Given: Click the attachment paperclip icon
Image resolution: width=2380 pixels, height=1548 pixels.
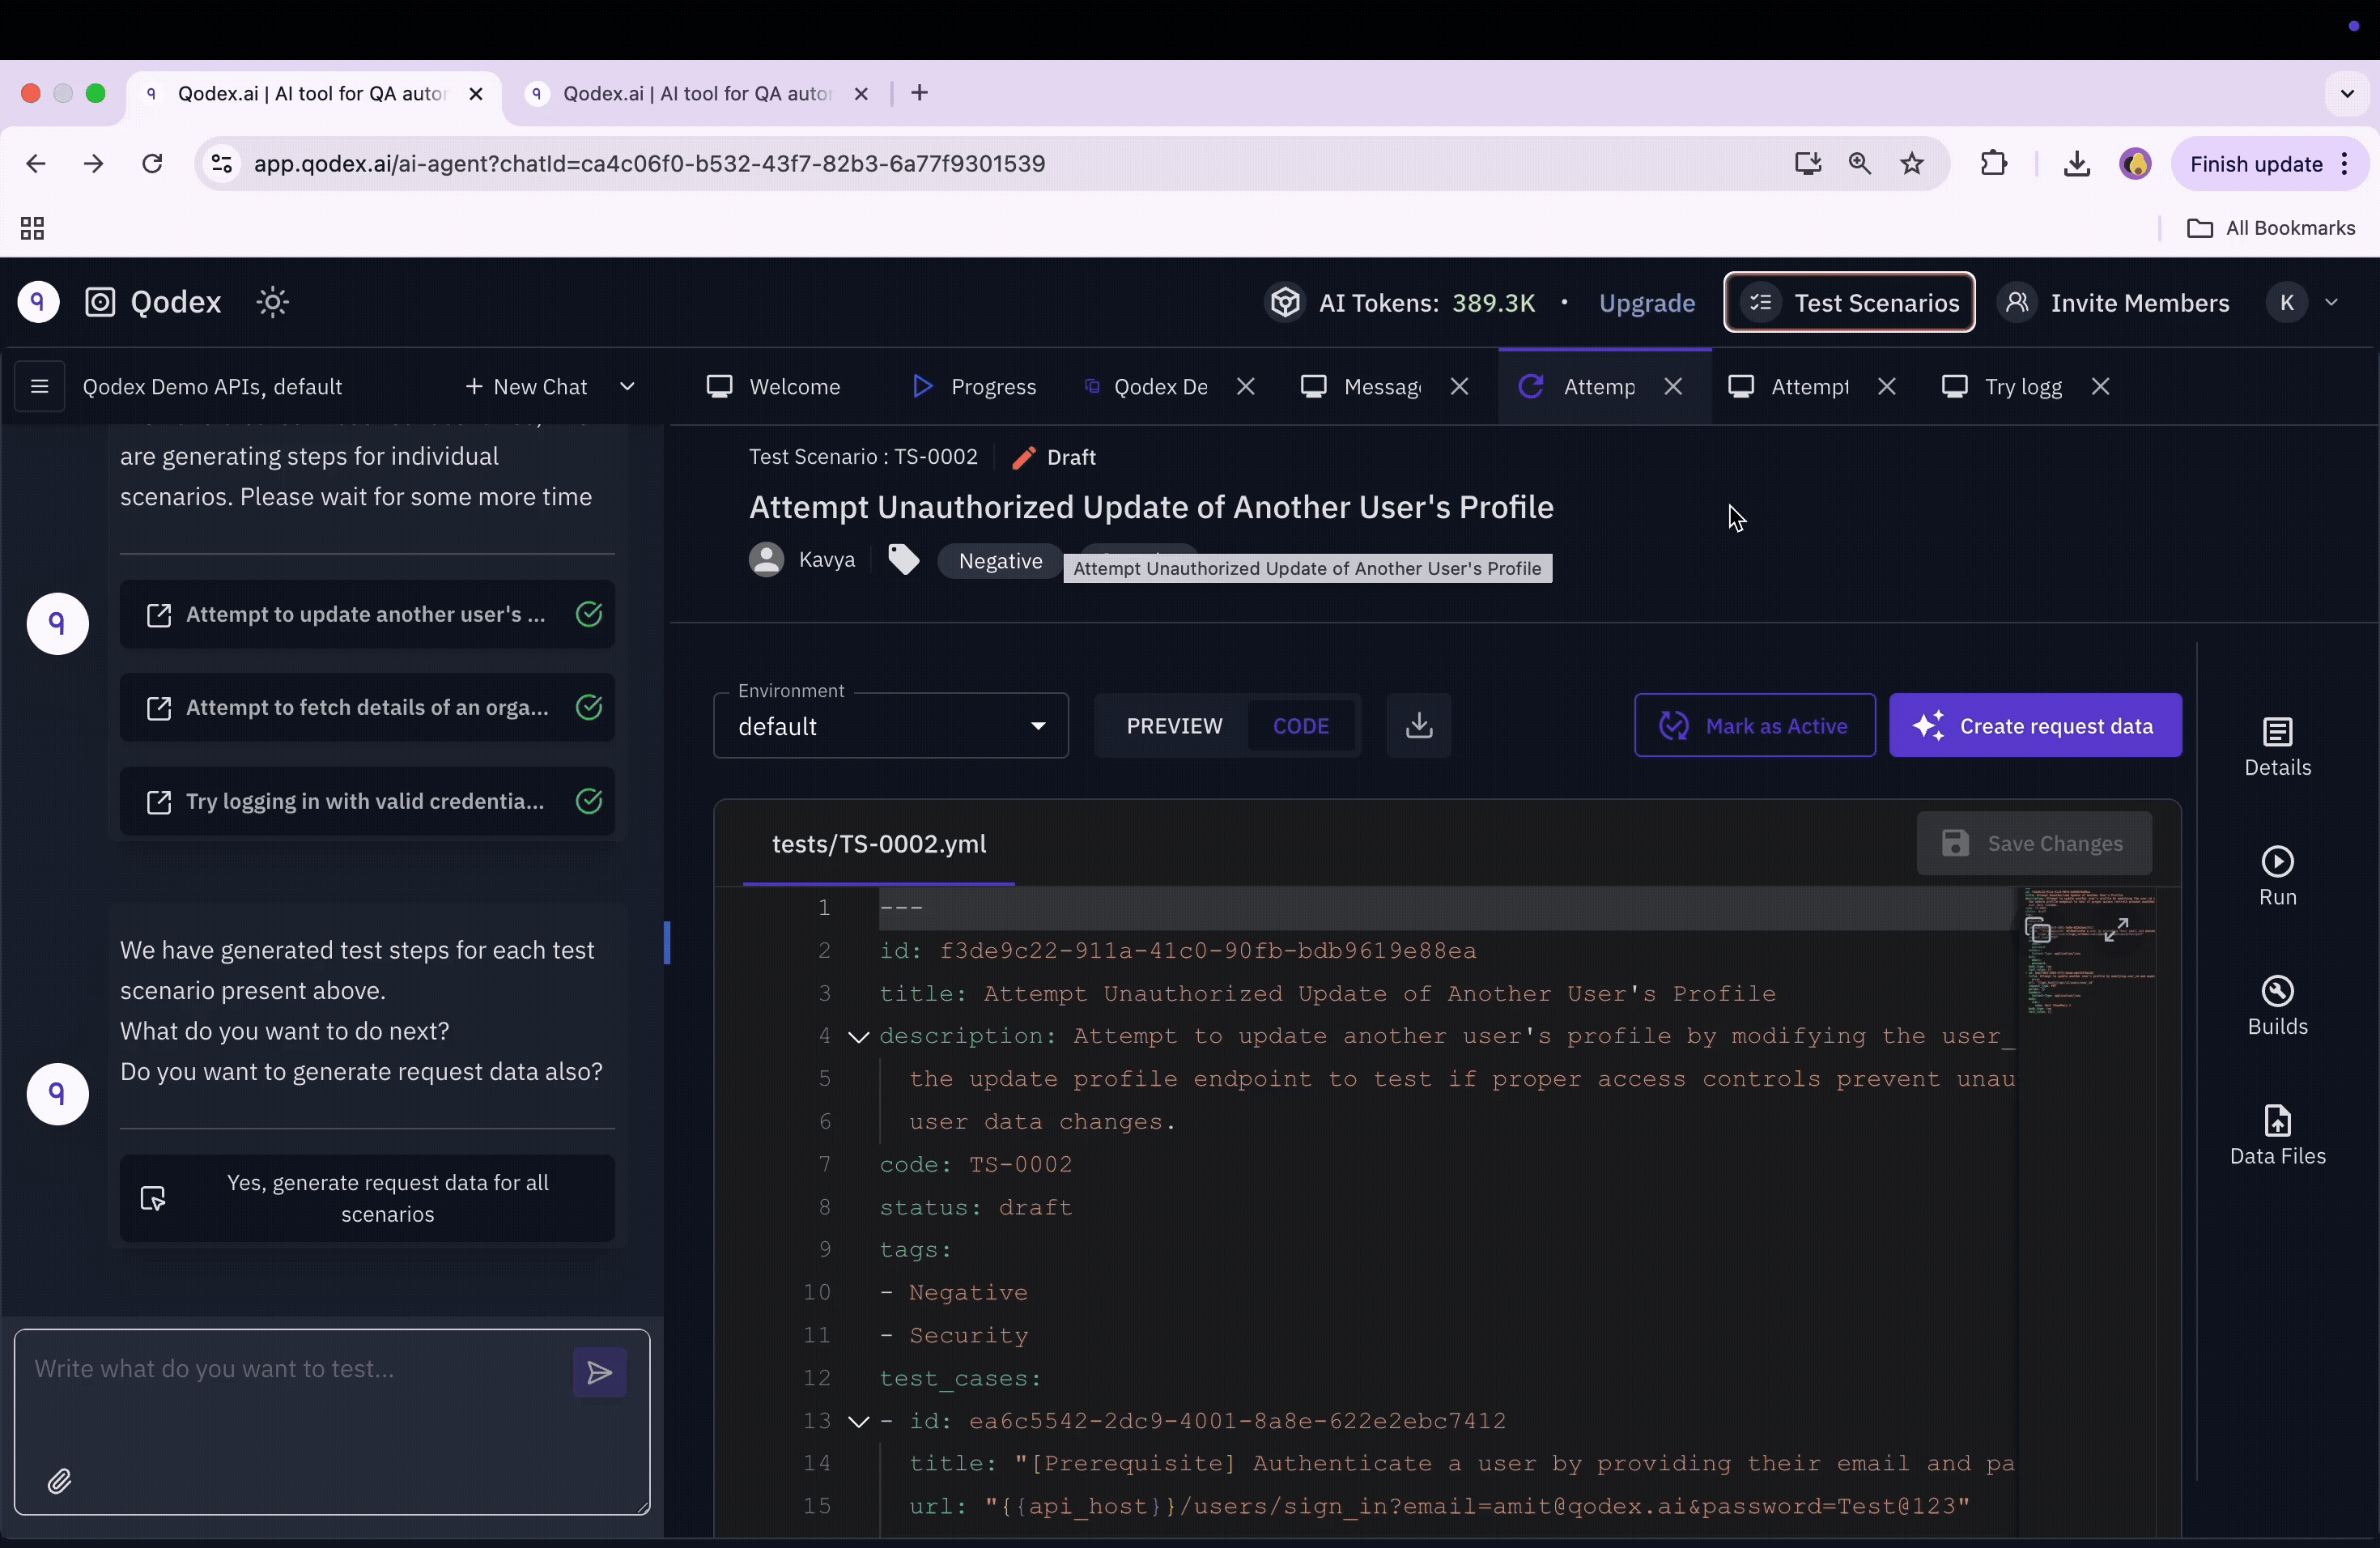Looking at the screenshot, I should [x=60, y=1481].
